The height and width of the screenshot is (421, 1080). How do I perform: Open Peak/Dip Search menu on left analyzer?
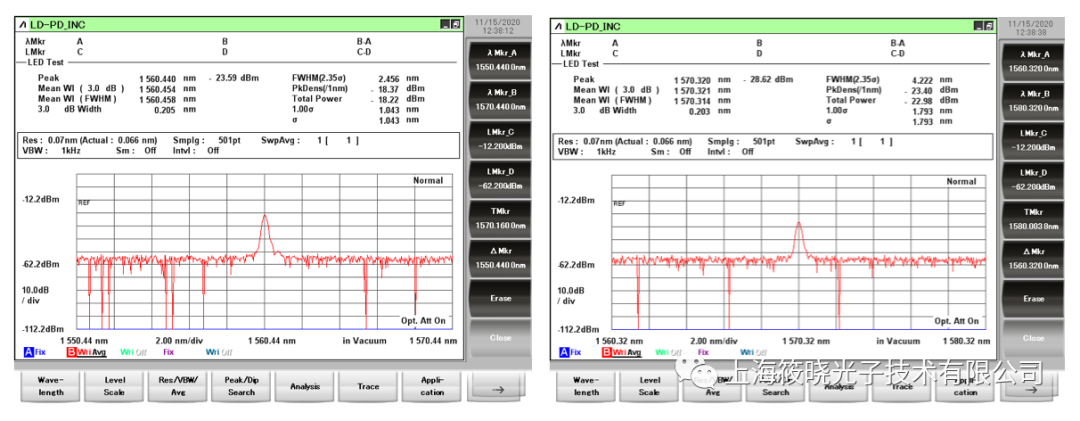coord(241,386)
